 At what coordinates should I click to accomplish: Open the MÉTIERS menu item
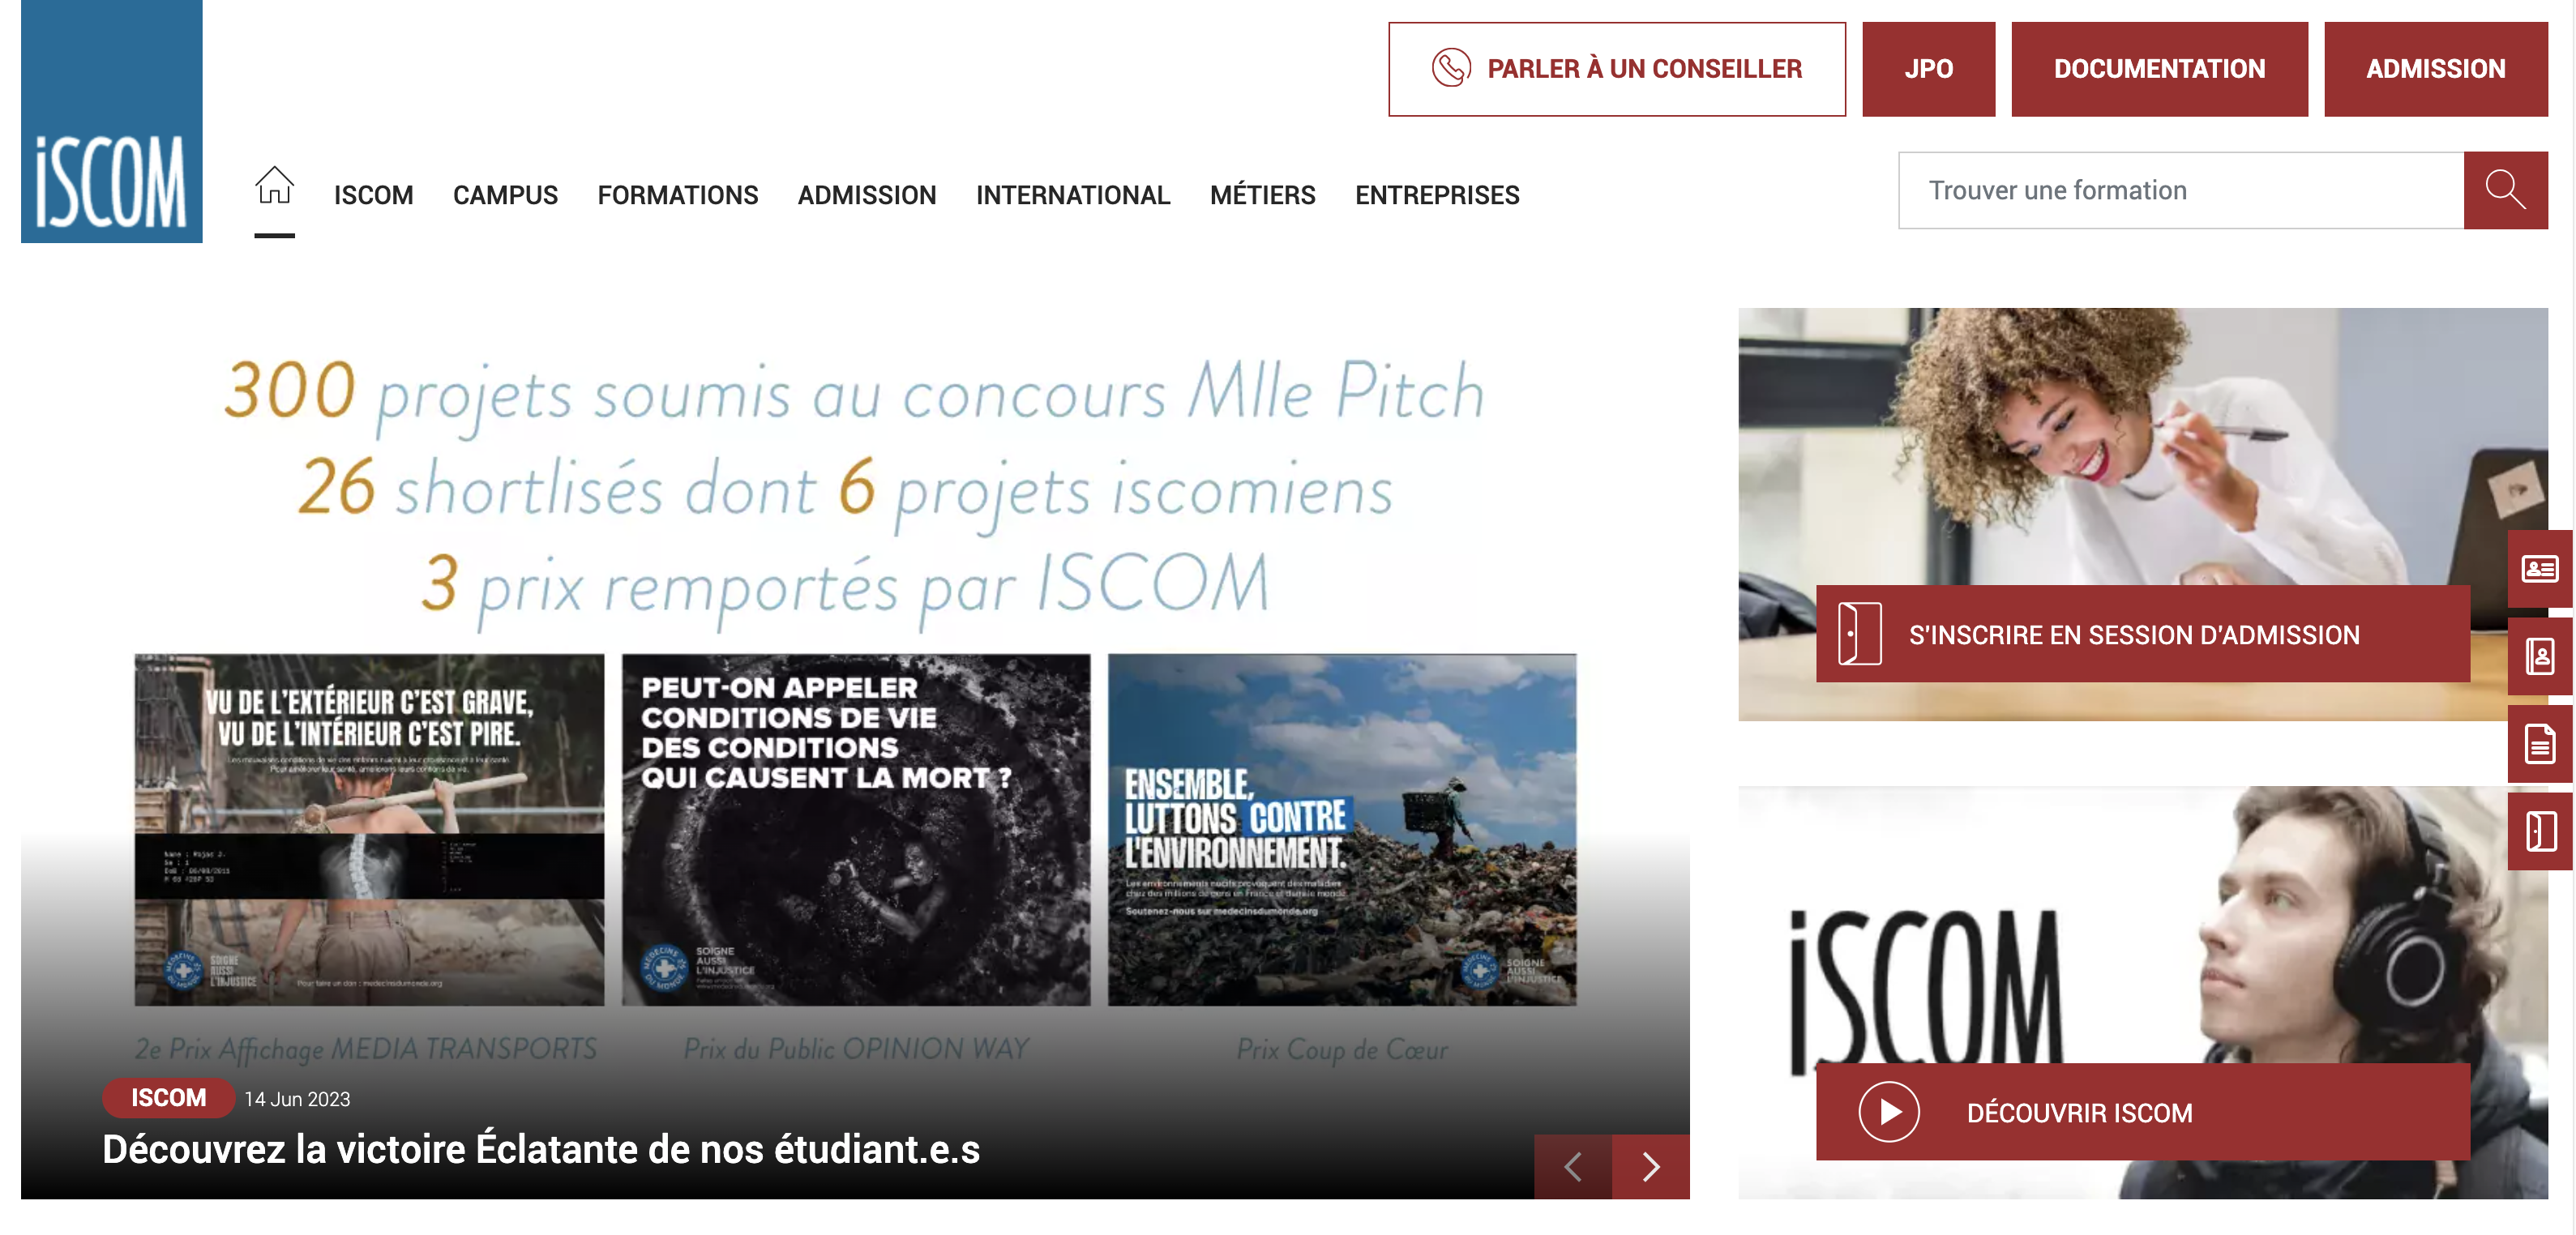(x=1262, y=195)
